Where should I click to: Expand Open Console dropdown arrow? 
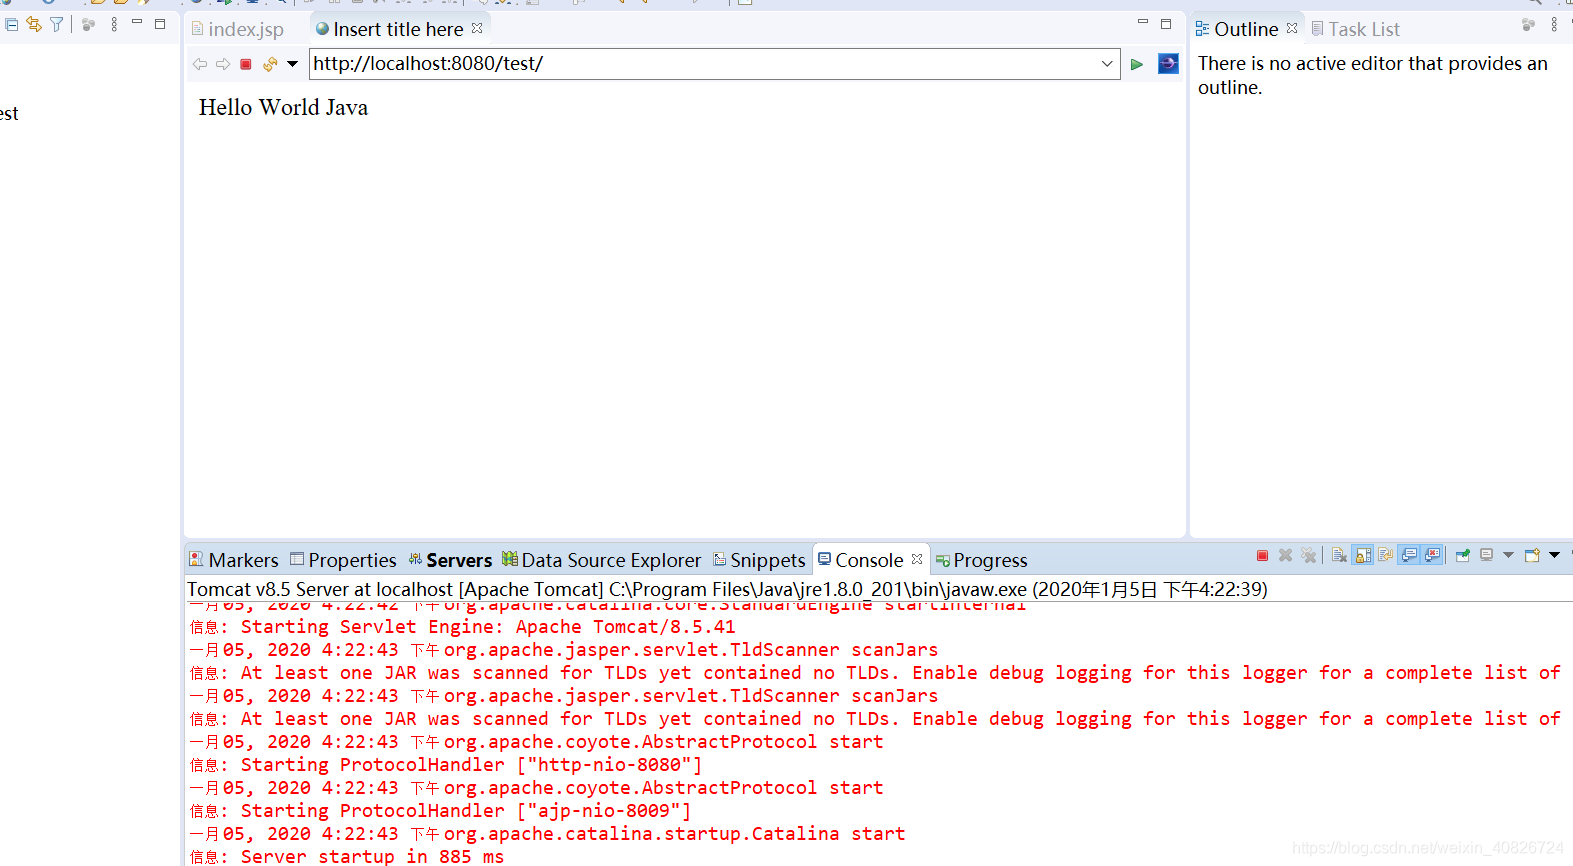[x=1554, y=555]
